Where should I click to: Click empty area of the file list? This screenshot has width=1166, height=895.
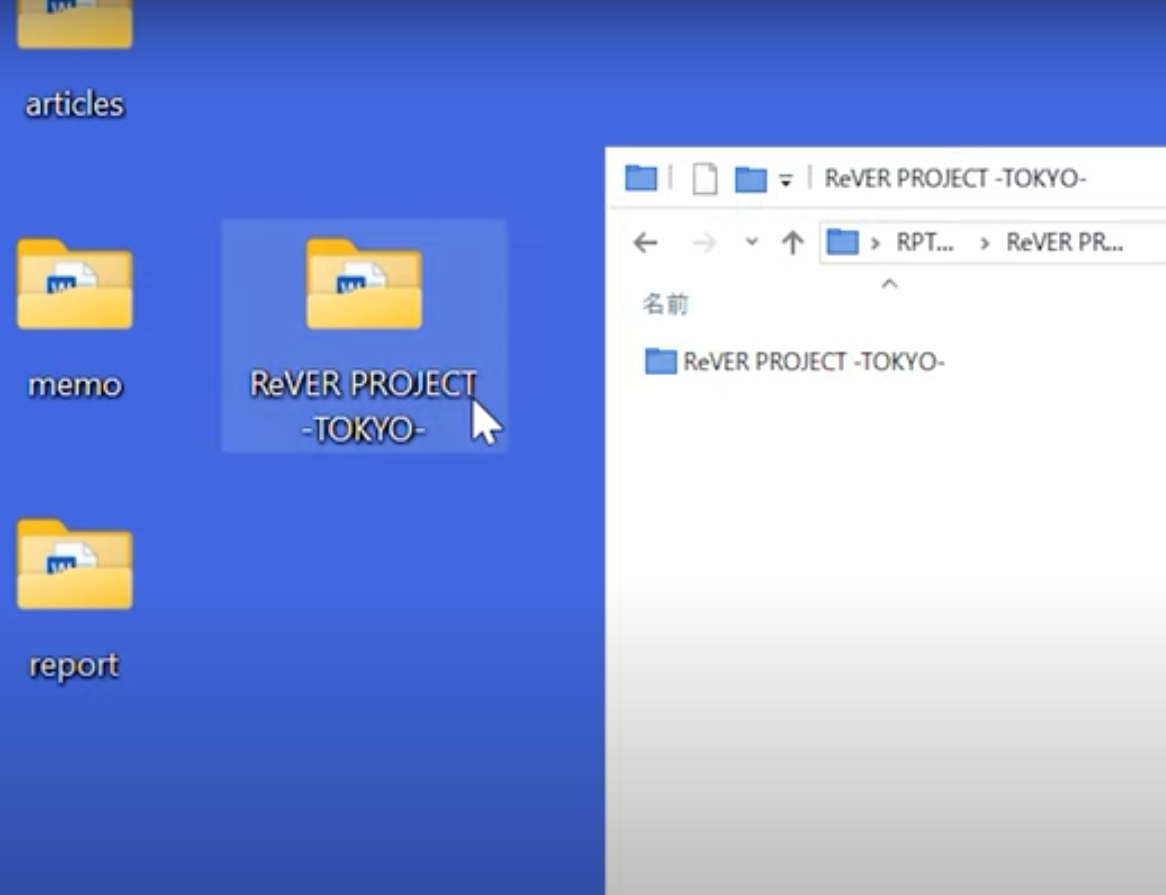pos(885,600)
